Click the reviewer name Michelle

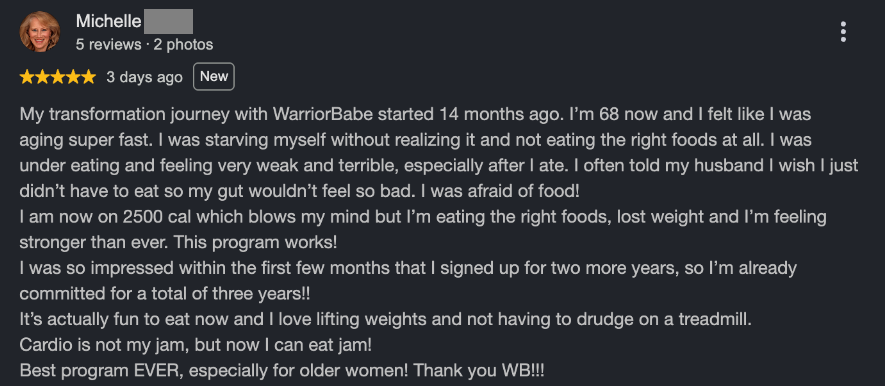click(108, 21)
